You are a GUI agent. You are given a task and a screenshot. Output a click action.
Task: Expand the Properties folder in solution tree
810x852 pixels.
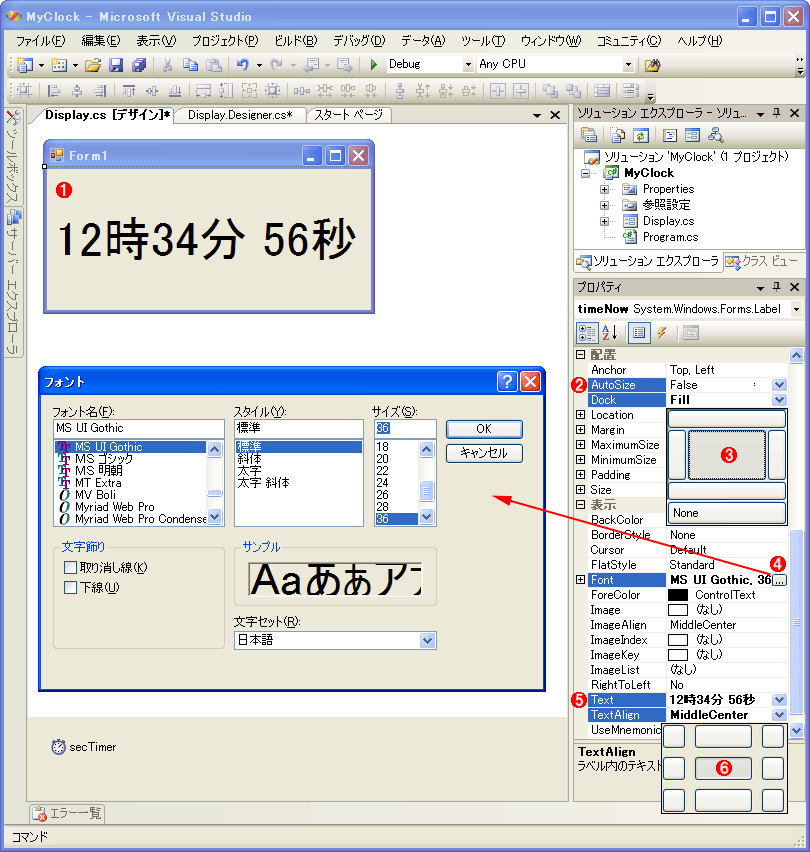(604, 189)
